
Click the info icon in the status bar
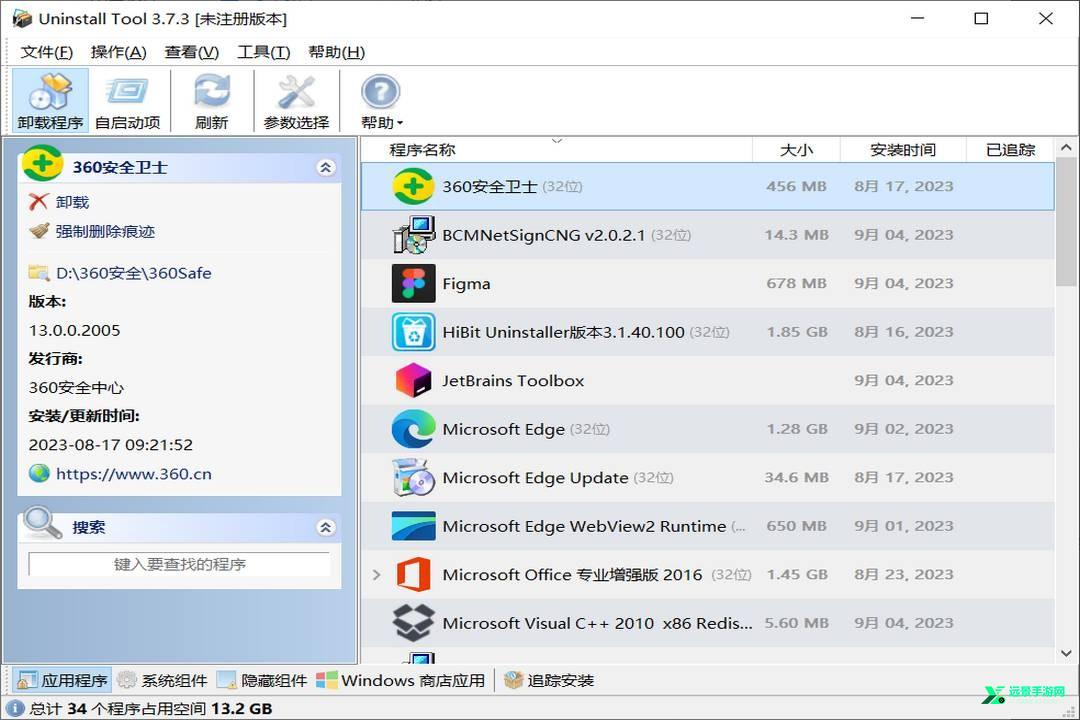(14, 708)
